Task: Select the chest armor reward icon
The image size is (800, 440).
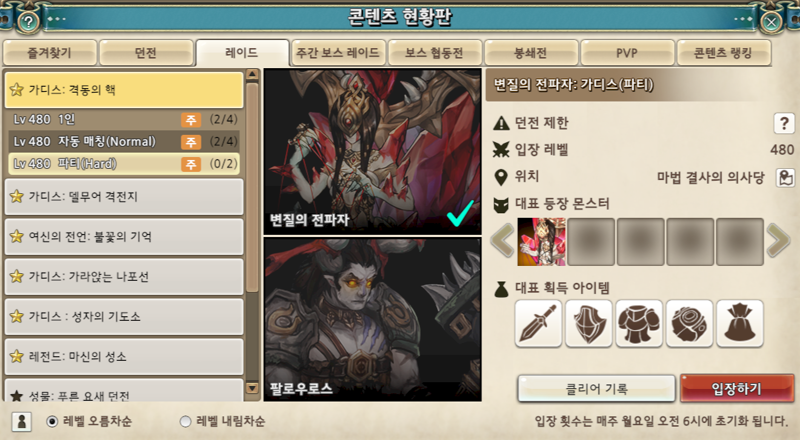Action: tap(639, 324)
